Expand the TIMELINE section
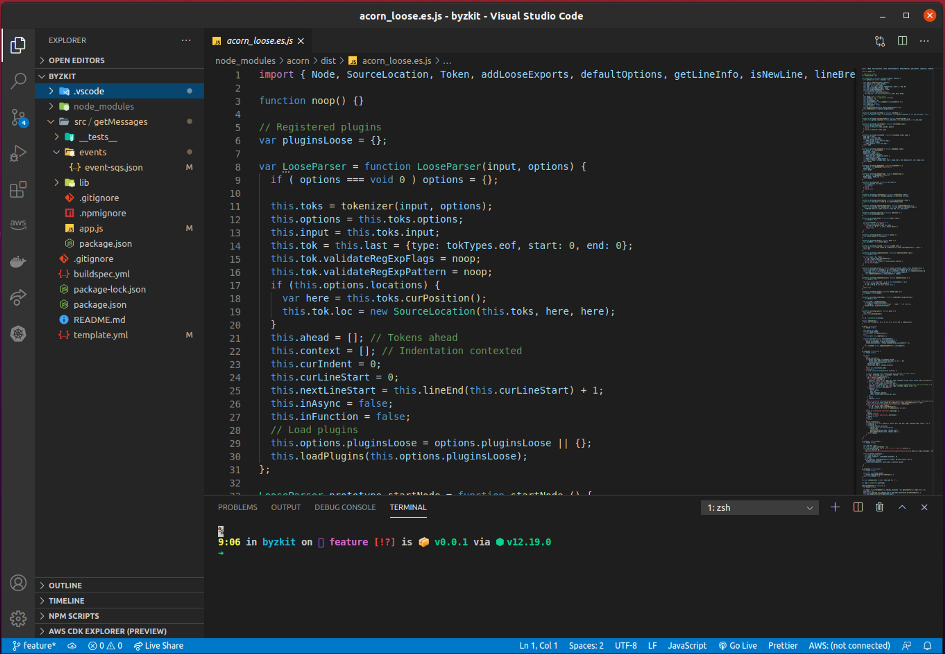 [x=119, y=601]
